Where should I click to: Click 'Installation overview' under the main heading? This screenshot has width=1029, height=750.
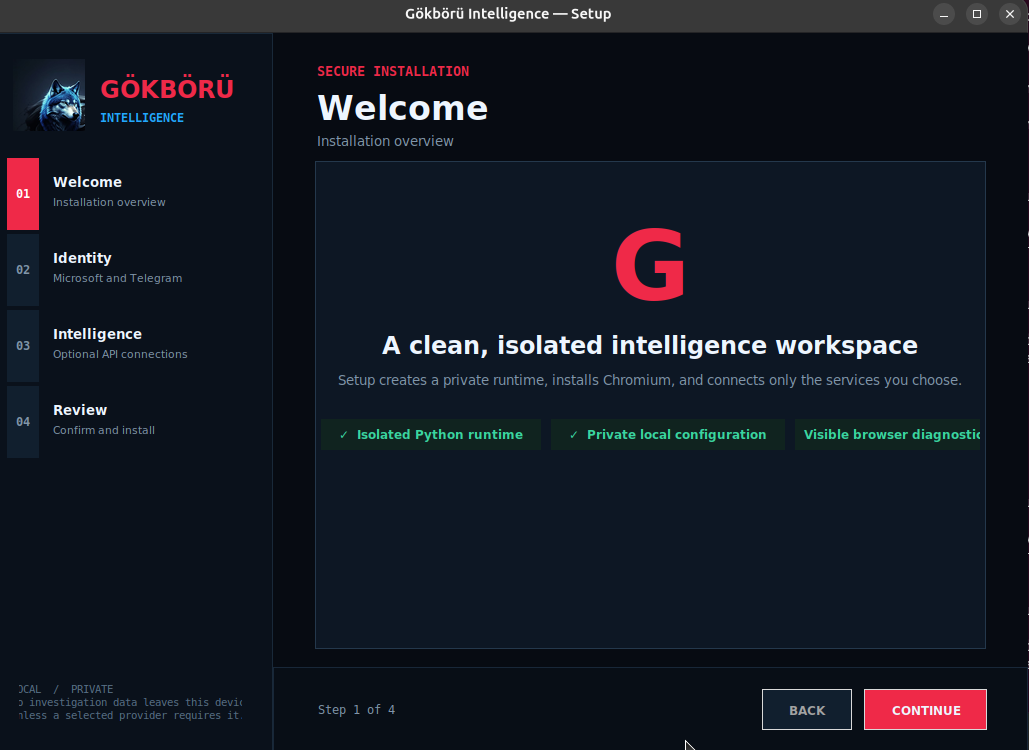coord(385,141)
